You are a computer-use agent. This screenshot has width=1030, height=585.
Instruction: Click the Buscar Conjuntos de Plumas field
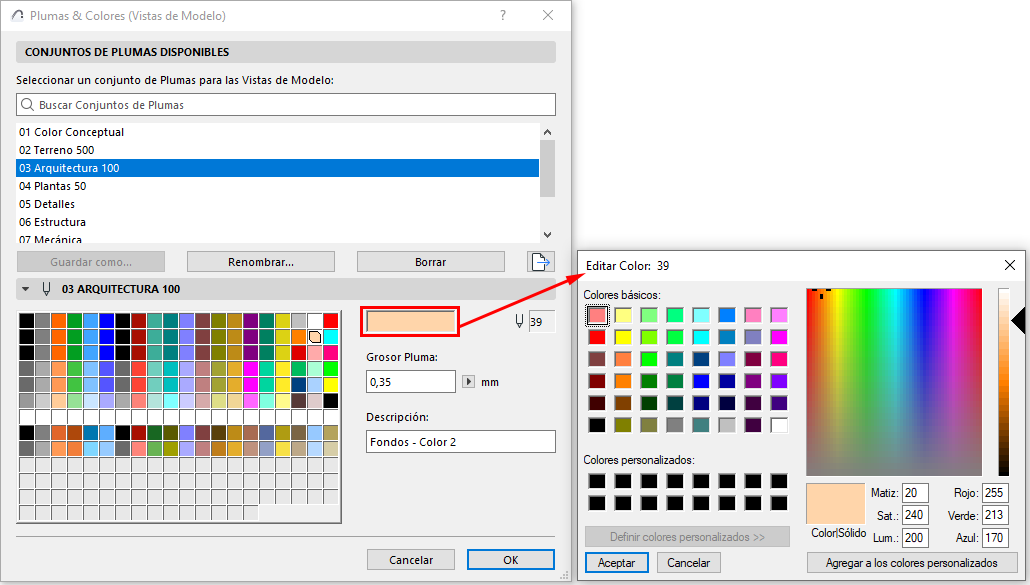click(x=280, y=104)
